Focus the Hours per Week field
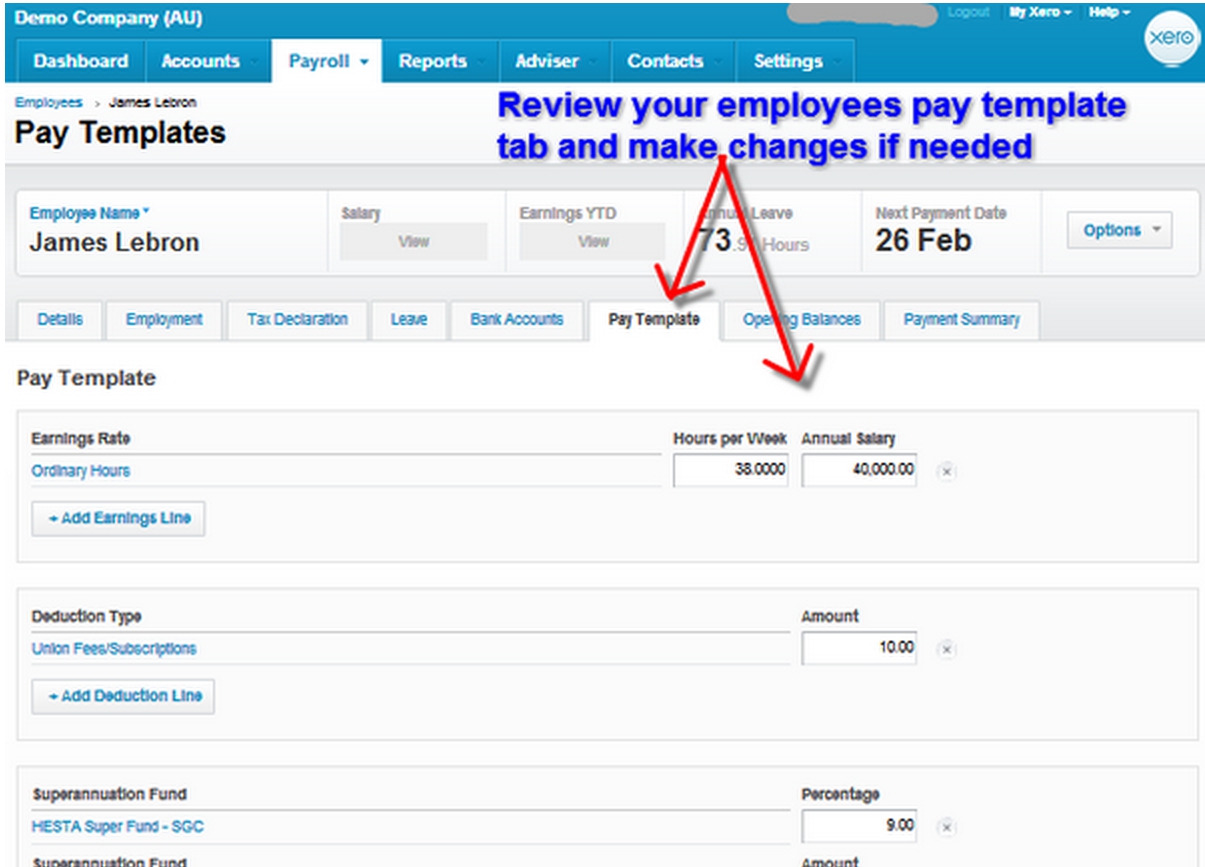 click(730, 470)
